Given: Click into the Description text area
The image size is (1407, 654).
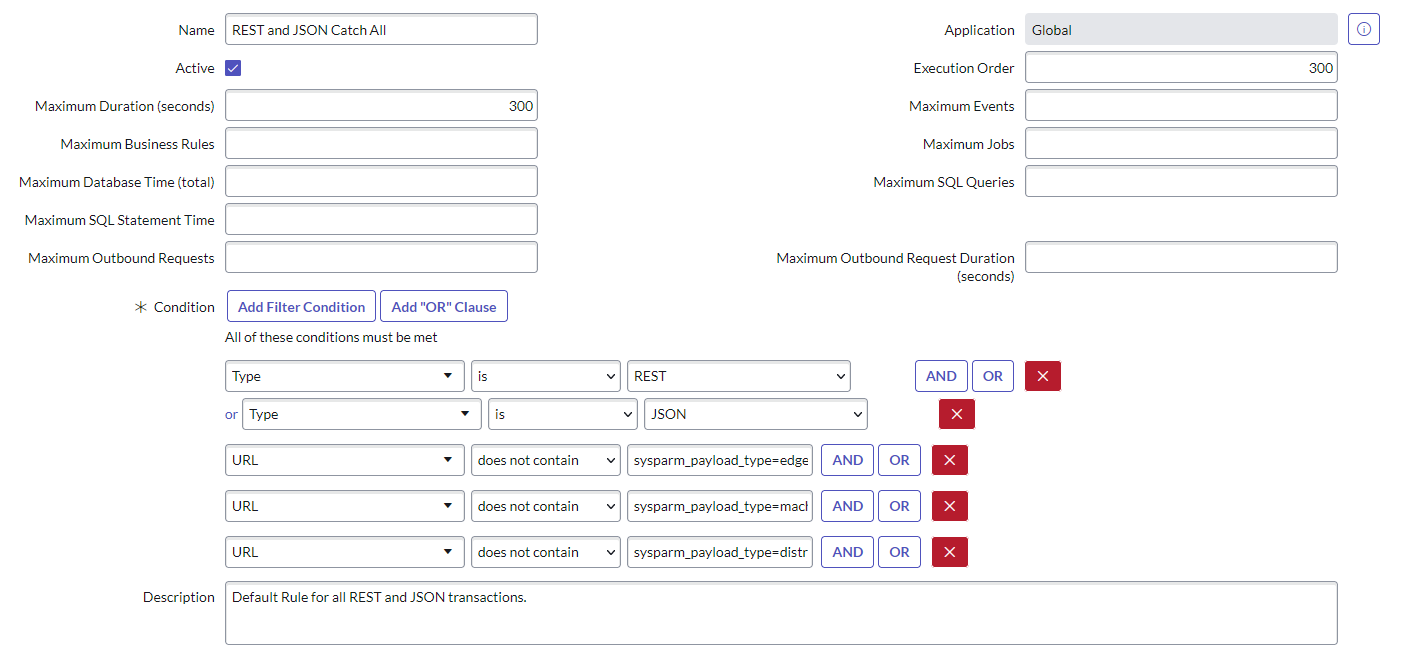Looking at the screenshot, I should click(x=780, y=613).
